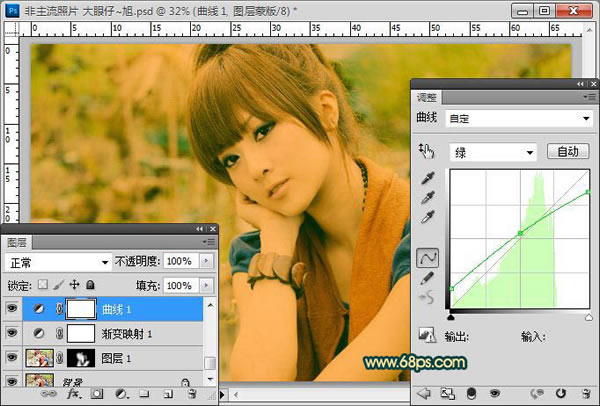Delete this adjustment layer trash icon

585,393
